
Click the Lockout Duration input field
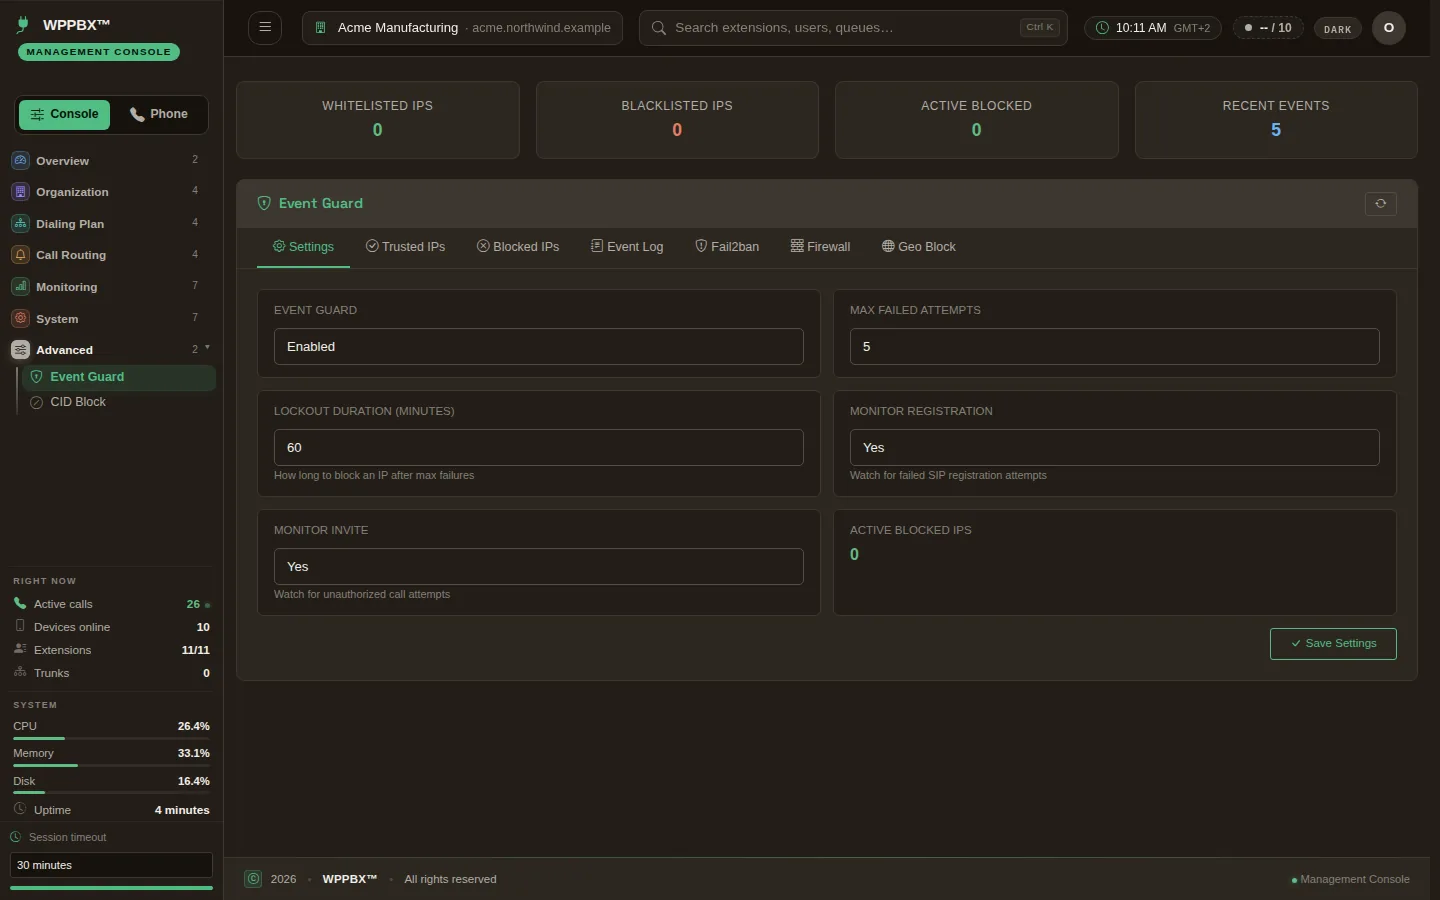pos(539,448)
